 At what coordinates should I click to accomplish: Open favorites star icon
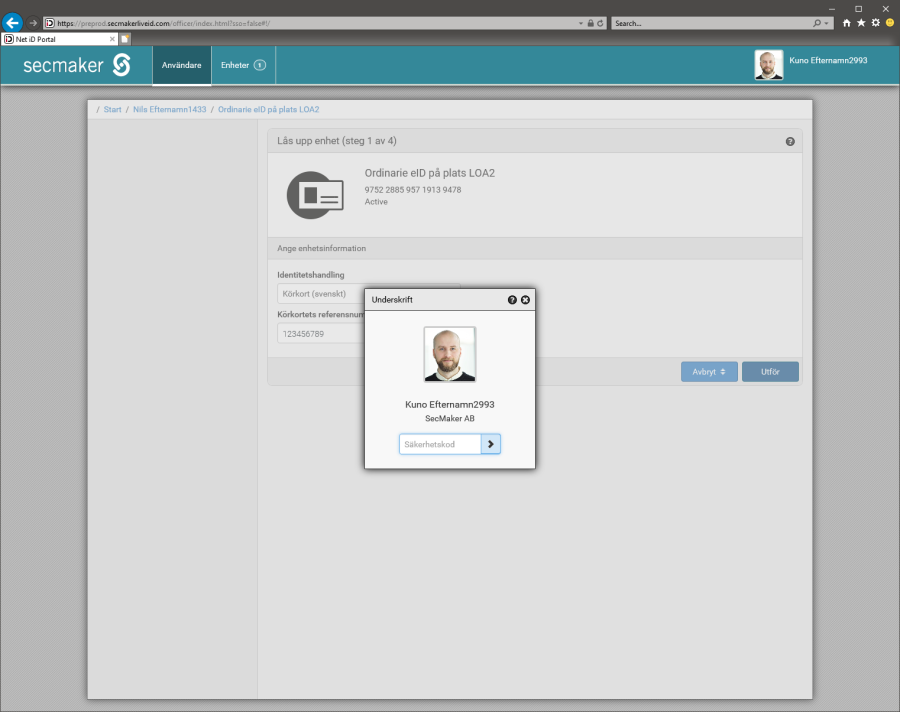(x=861, y=23)
